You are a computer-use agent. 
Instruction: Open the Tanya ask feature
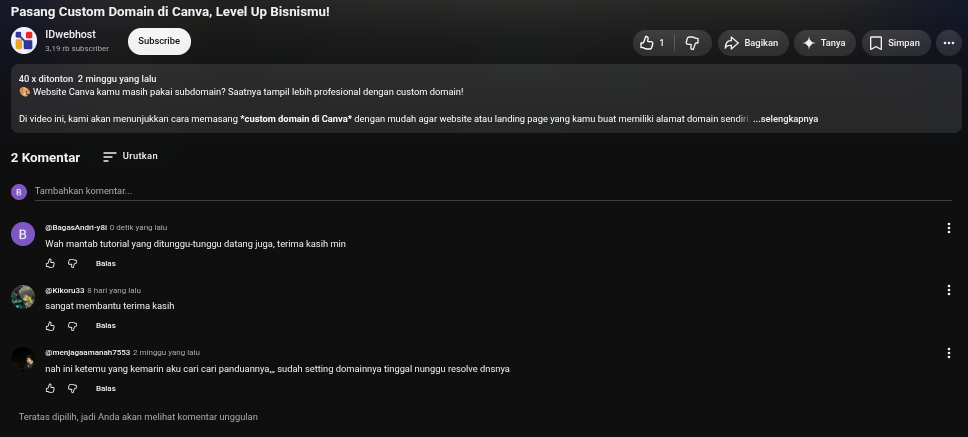click(825, 43)
